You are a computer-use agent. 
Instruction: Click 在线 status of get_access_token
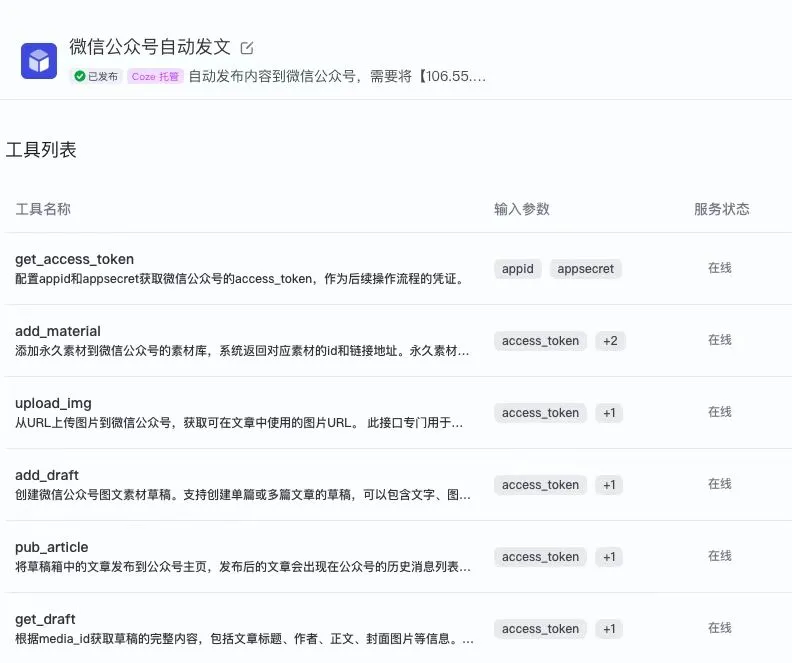(720, 268)
